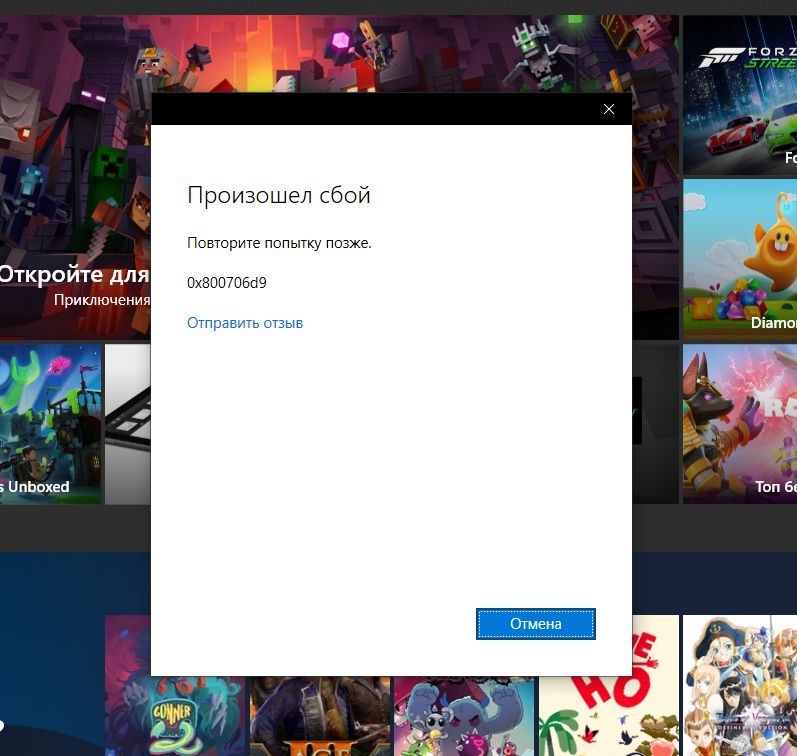This screenshot has height=756, width=797.
Task: Open the blue monster game thumbnail
Action: coord(464,716)
